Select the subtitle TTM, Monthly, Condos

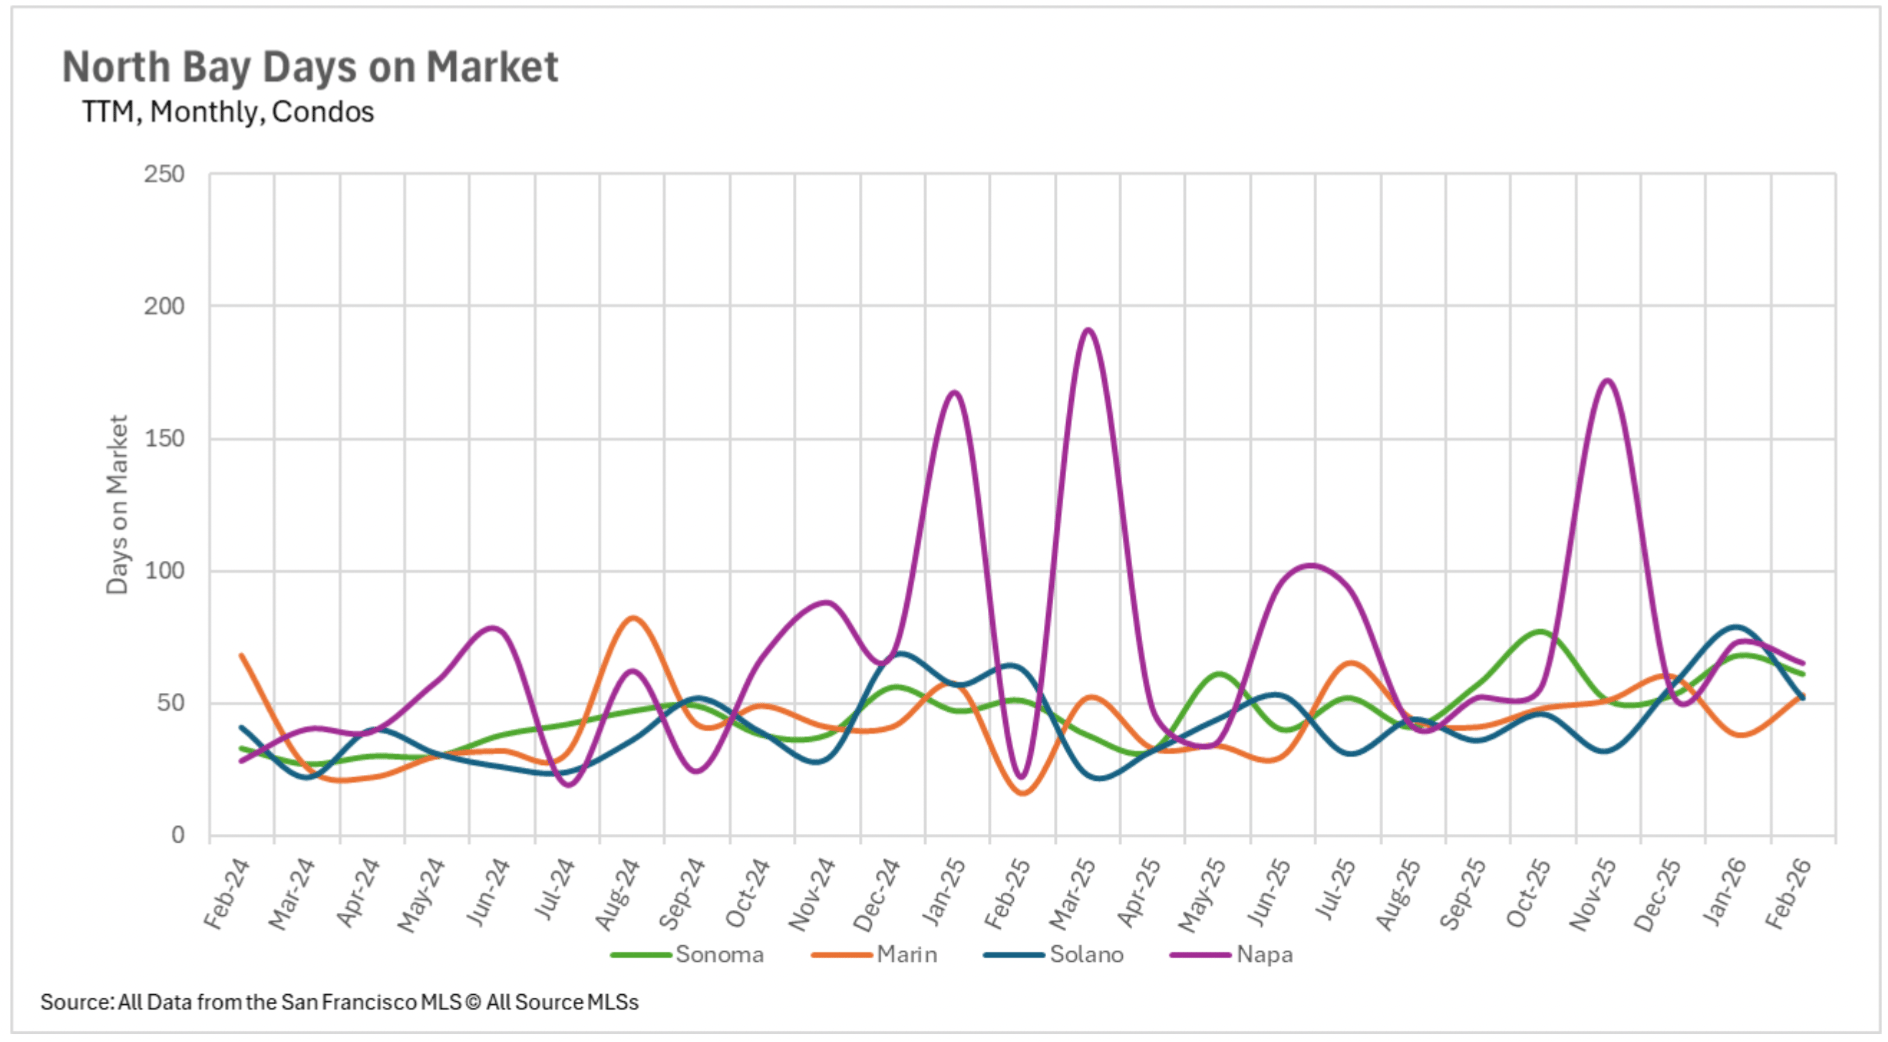point(228,112)
